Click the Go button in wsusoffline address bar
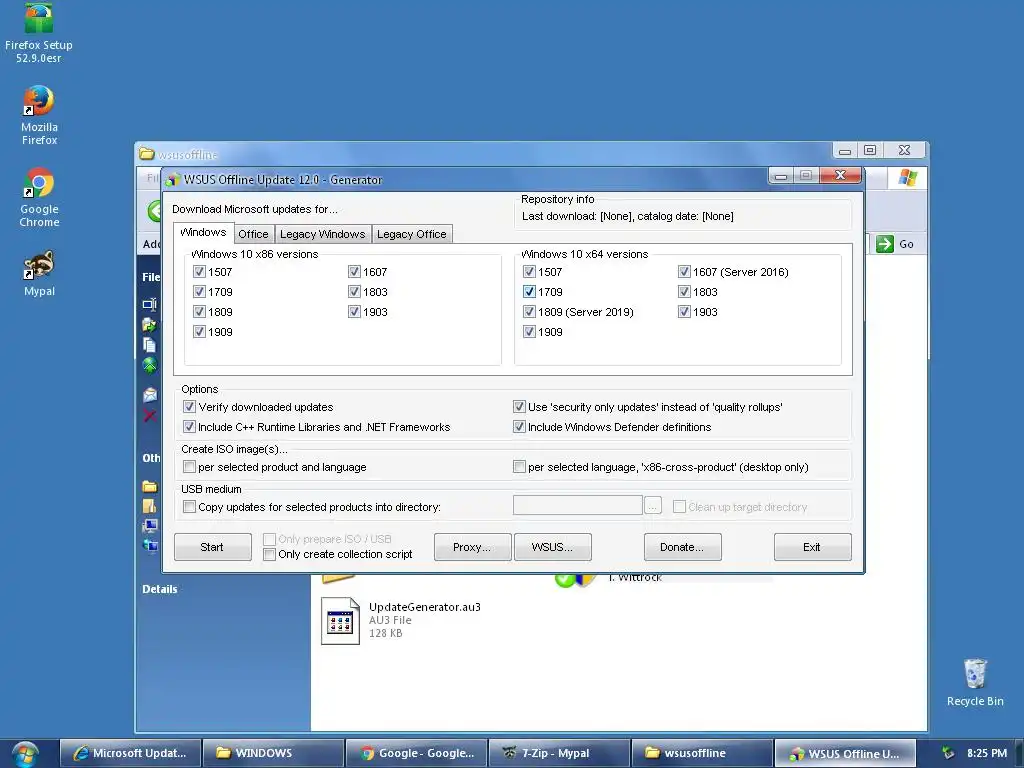Screen dimensions: 1024x768 [895, 244]
